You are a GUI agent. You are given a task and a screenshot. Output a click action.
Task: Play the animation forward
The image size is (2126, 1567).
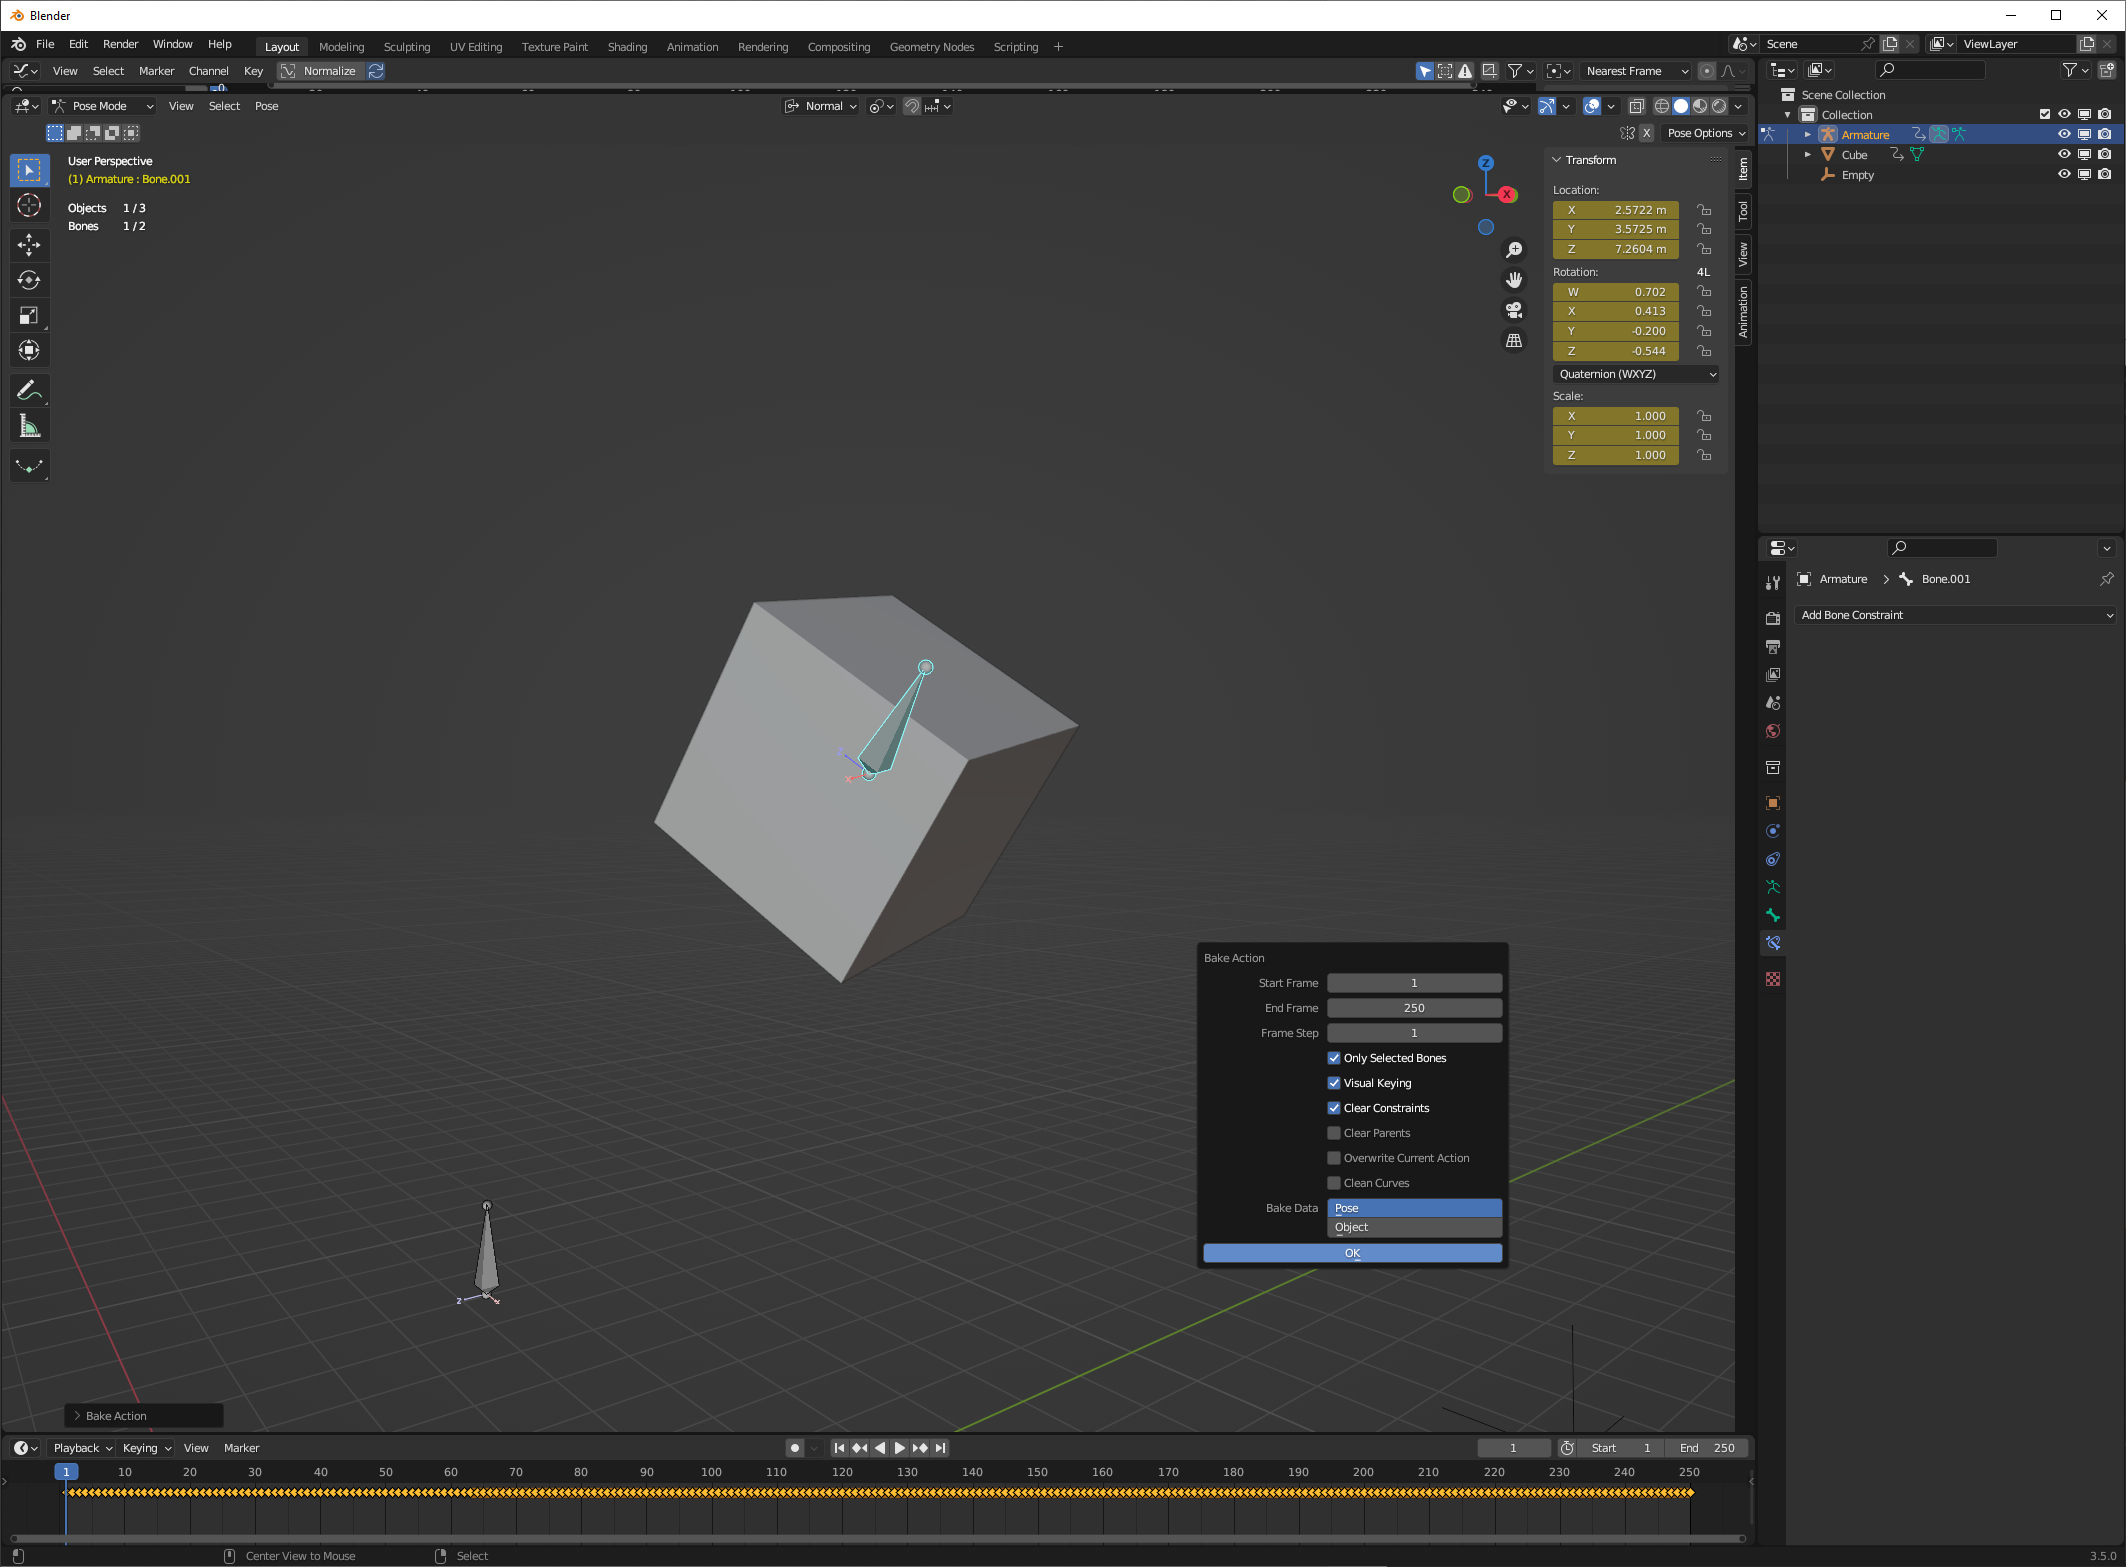(899, 1448)
